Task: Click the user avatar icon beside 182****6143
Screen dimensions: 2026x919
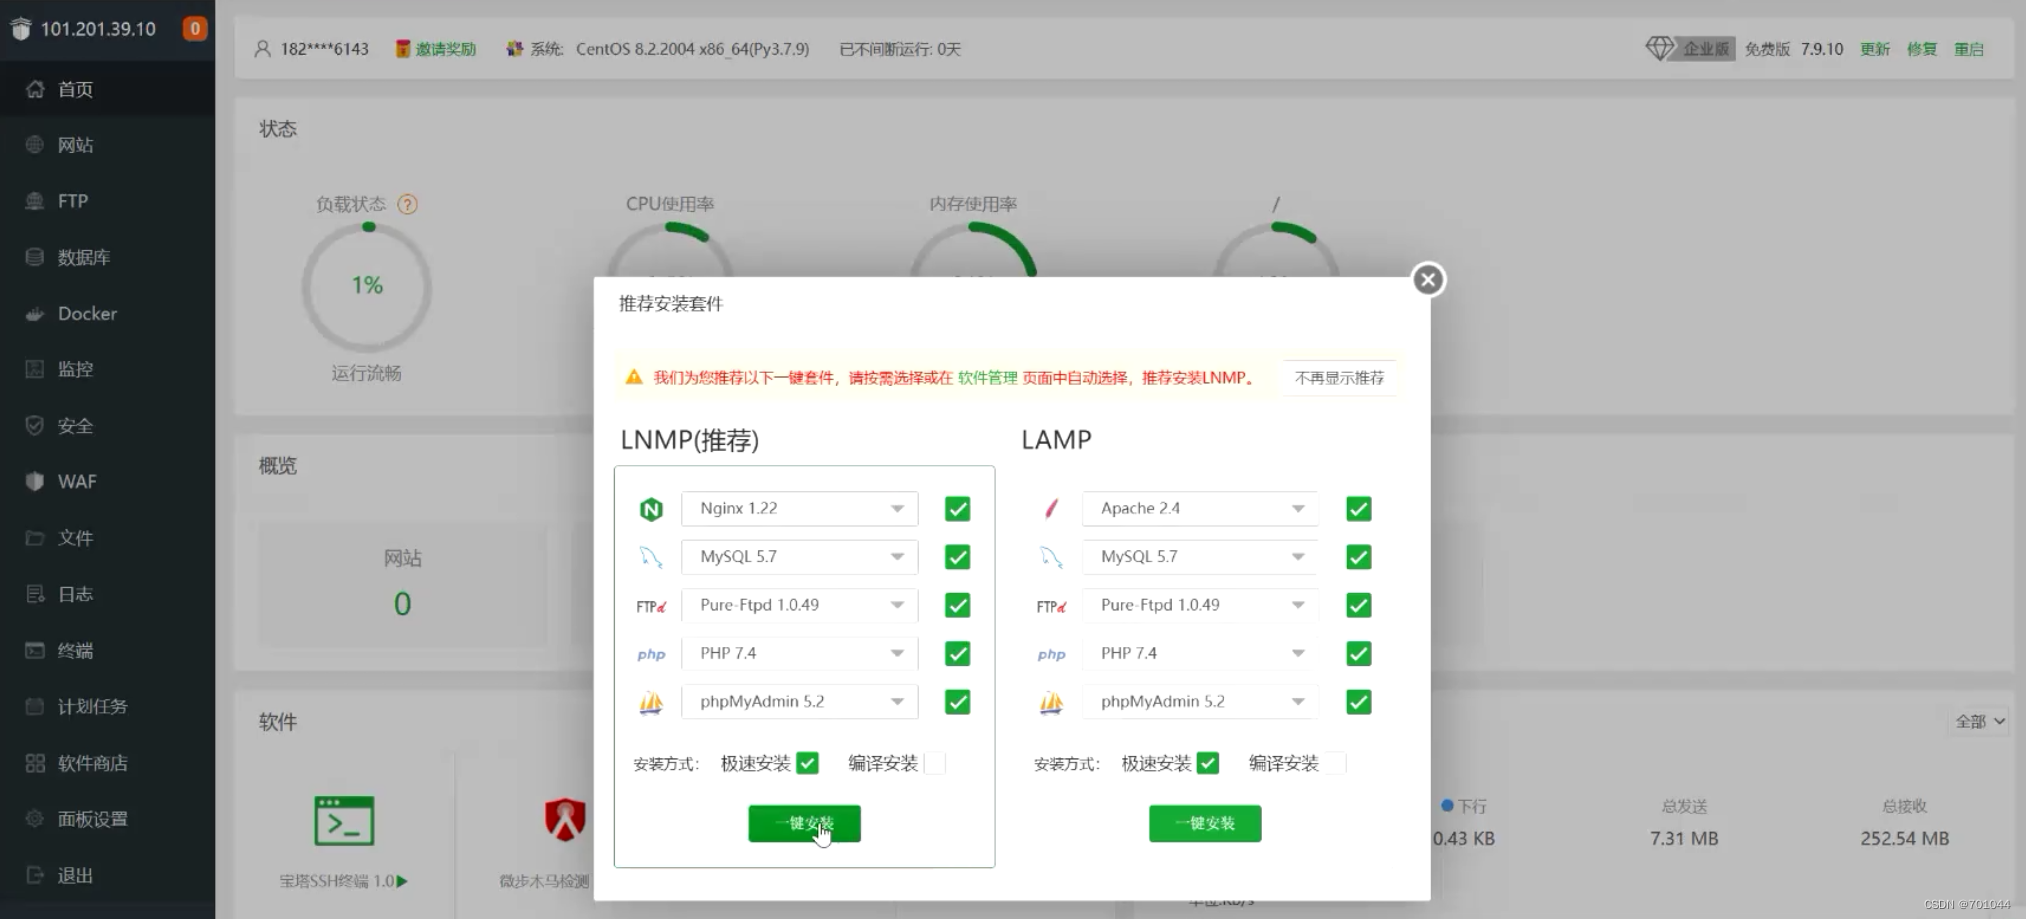Action: tap(262, 49)
